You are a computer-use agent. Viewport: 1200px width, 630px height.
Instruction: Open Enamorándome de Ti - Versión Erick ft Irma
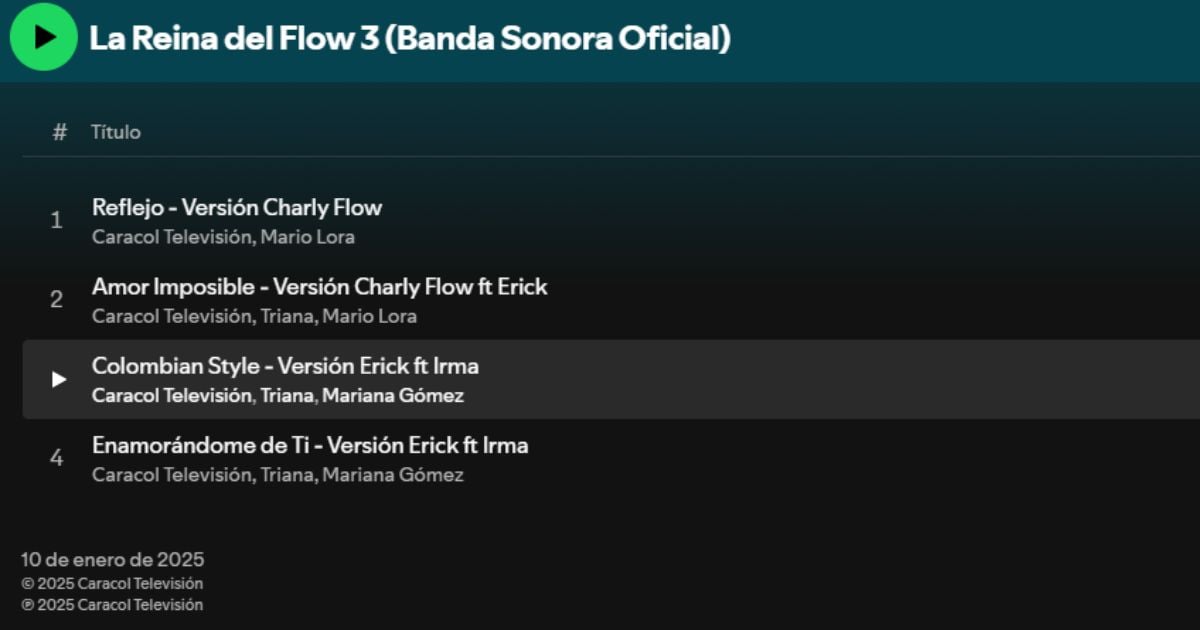pos(310,445)
